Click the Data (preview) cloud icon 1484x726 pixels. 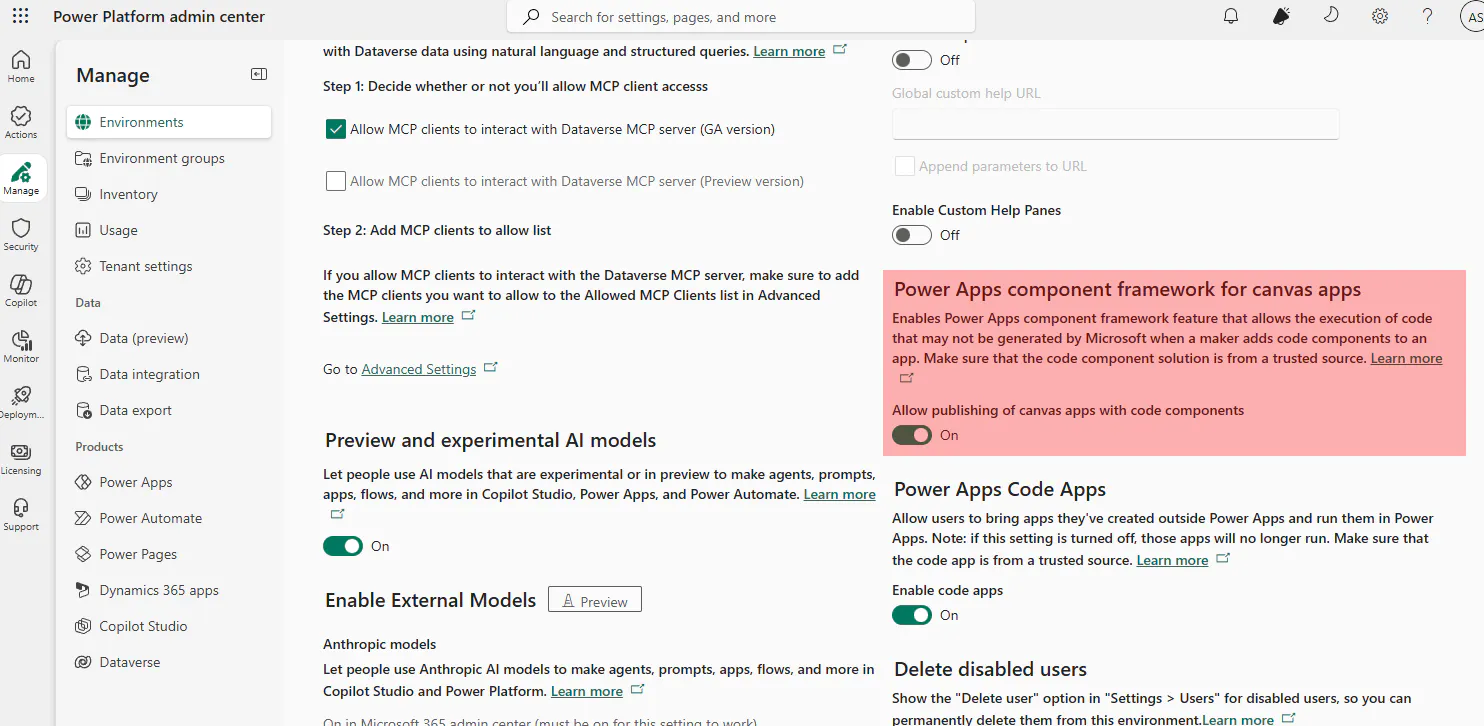click(x=83, y=338)
